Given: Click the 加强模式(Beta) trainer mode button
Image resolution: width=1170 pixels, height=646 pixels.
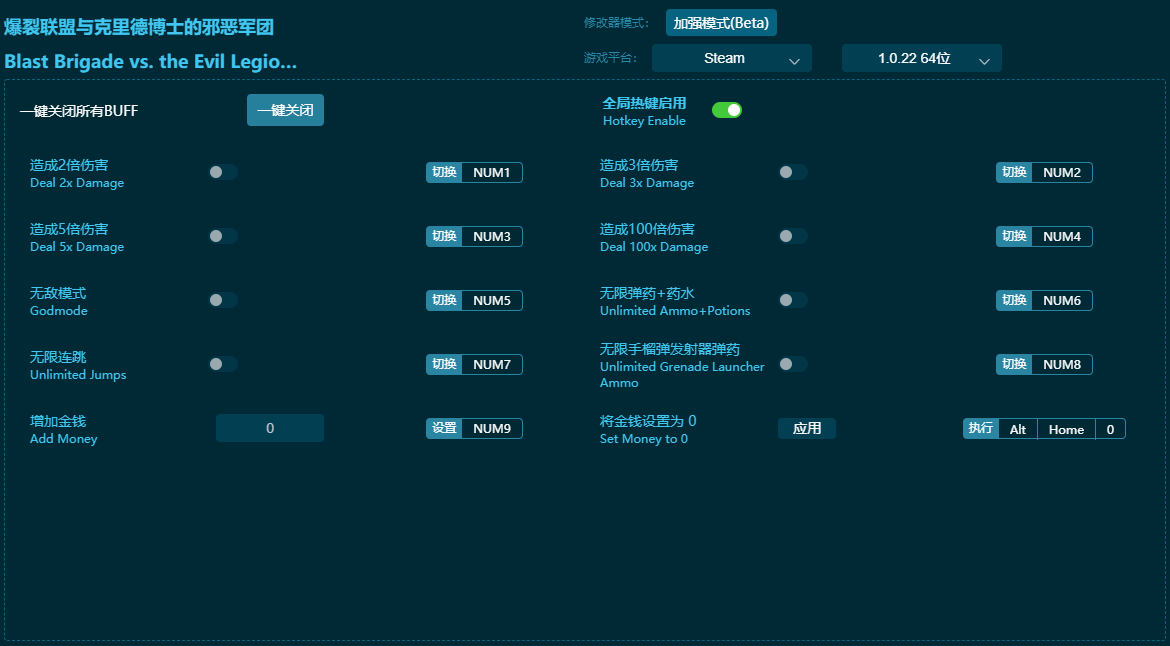Looking at the screenshot, I should [720, 22].
